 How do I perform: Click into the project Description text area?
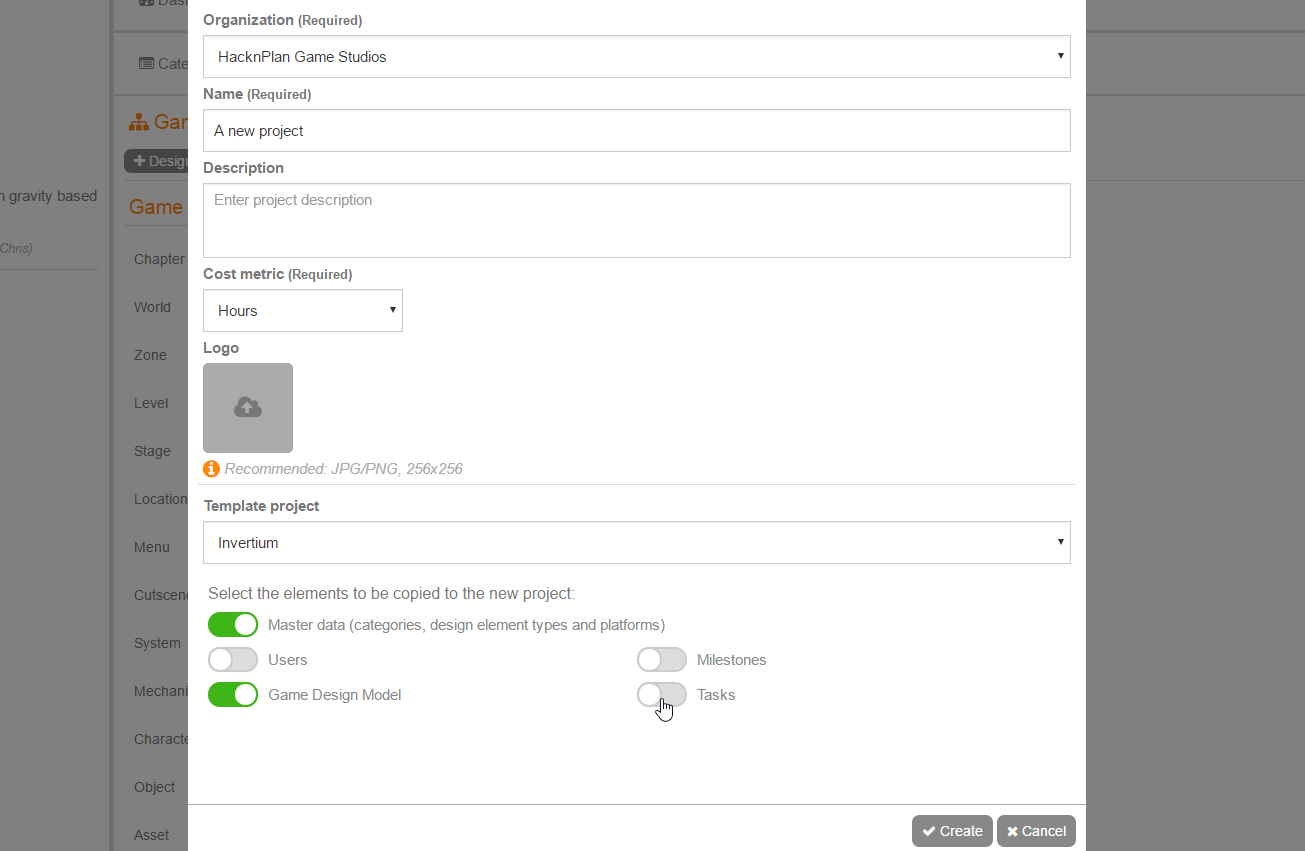click(x=636, y=220)
